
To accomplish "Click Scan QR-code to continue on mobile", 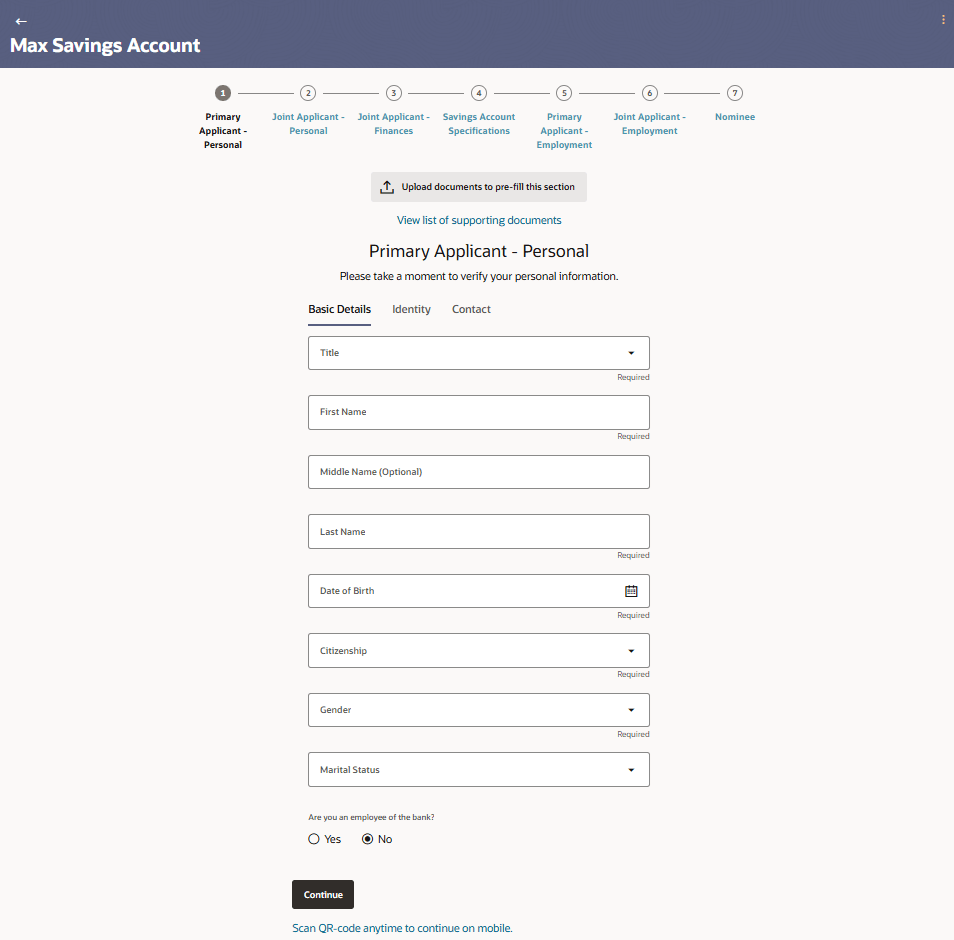I will (402, 928).
